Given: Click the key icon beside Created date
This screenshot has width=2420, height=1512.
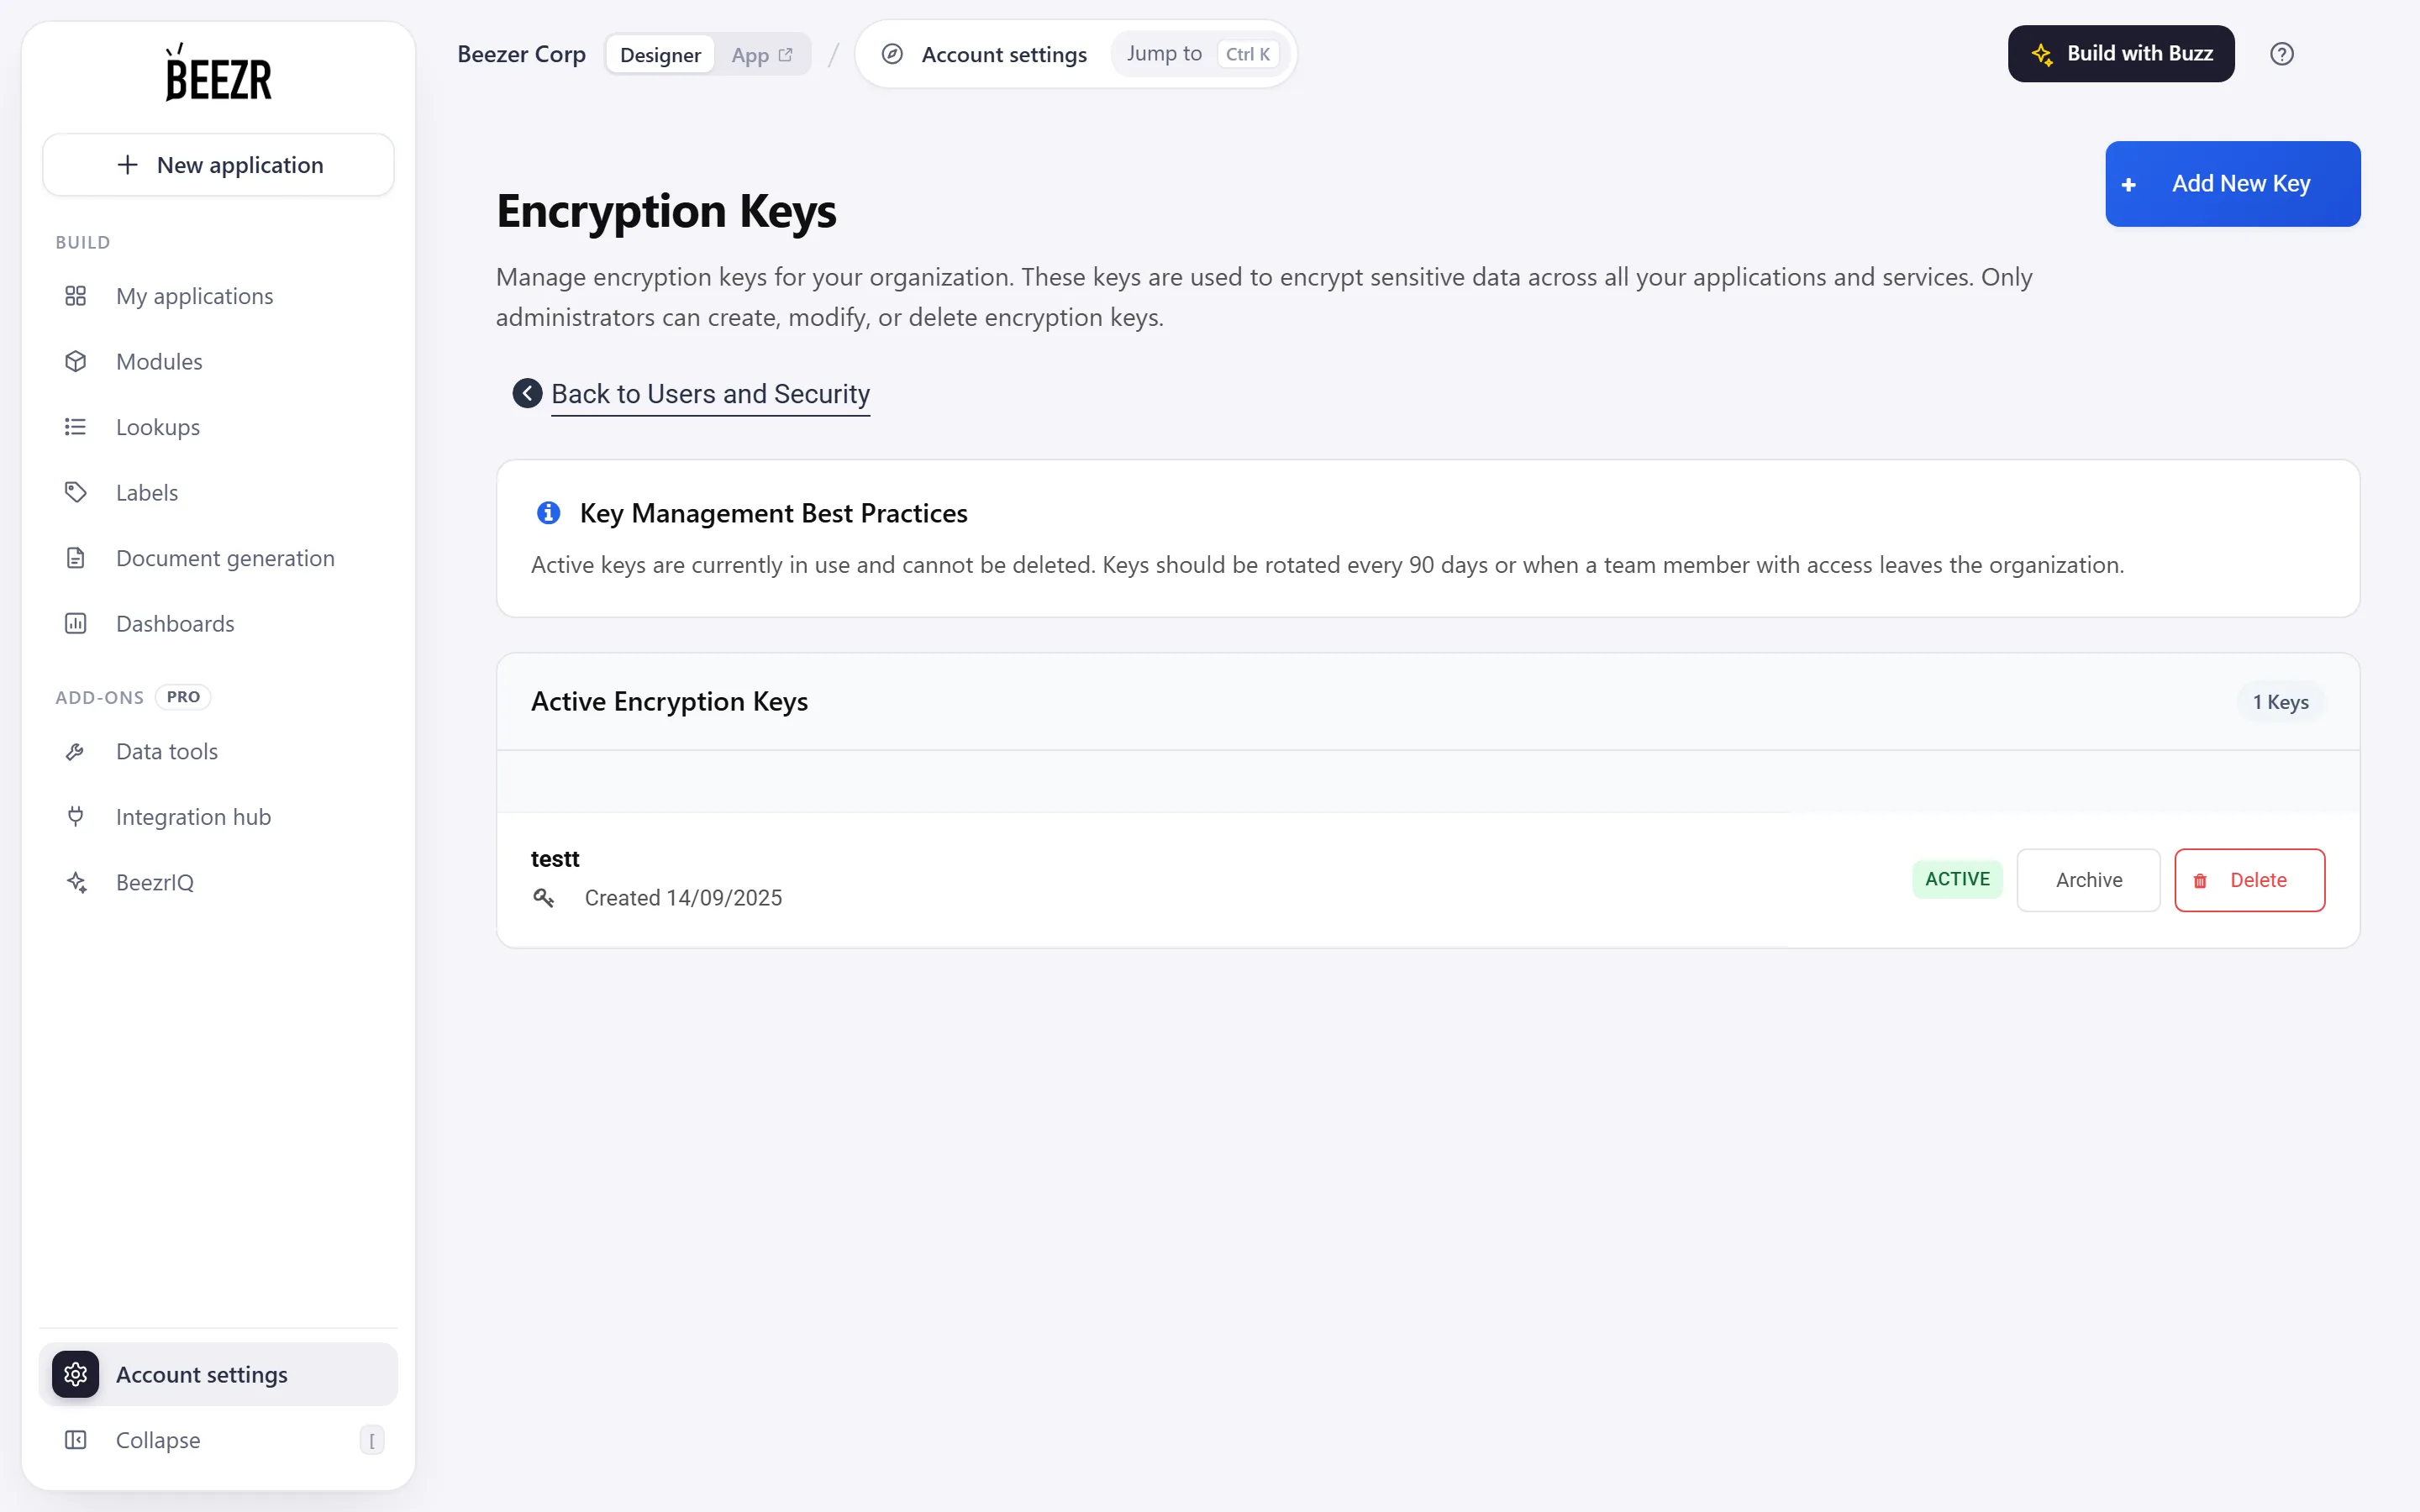Looking at the screenshot, I should click(543, 897).
